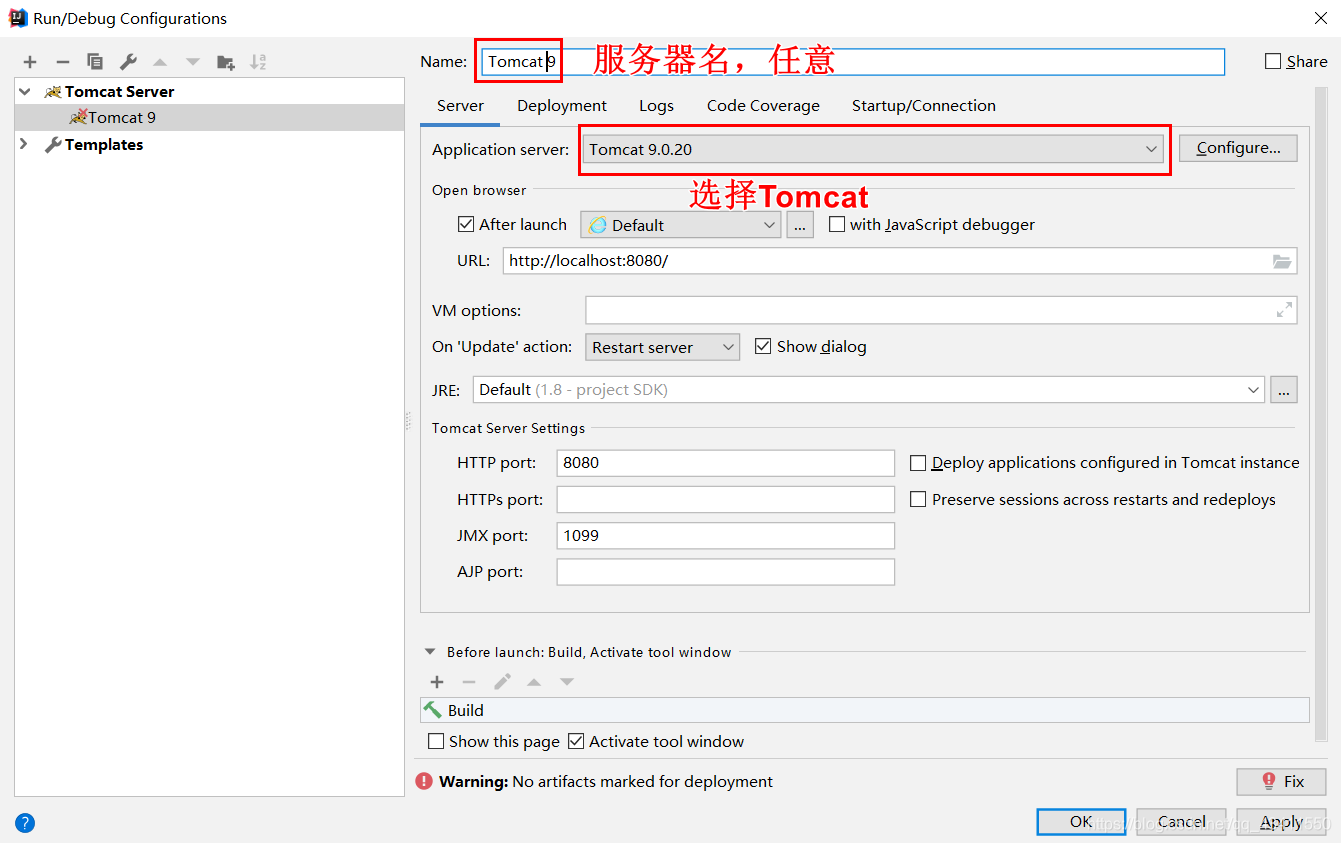Move configuration up arrow in left toolbar
This screenshot has width=1341, height=843.
click(160, 62)
